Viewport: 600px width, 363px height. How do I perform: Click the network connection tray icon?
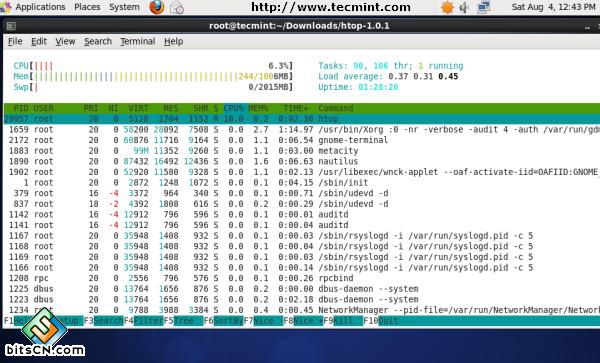click(484, 7)
